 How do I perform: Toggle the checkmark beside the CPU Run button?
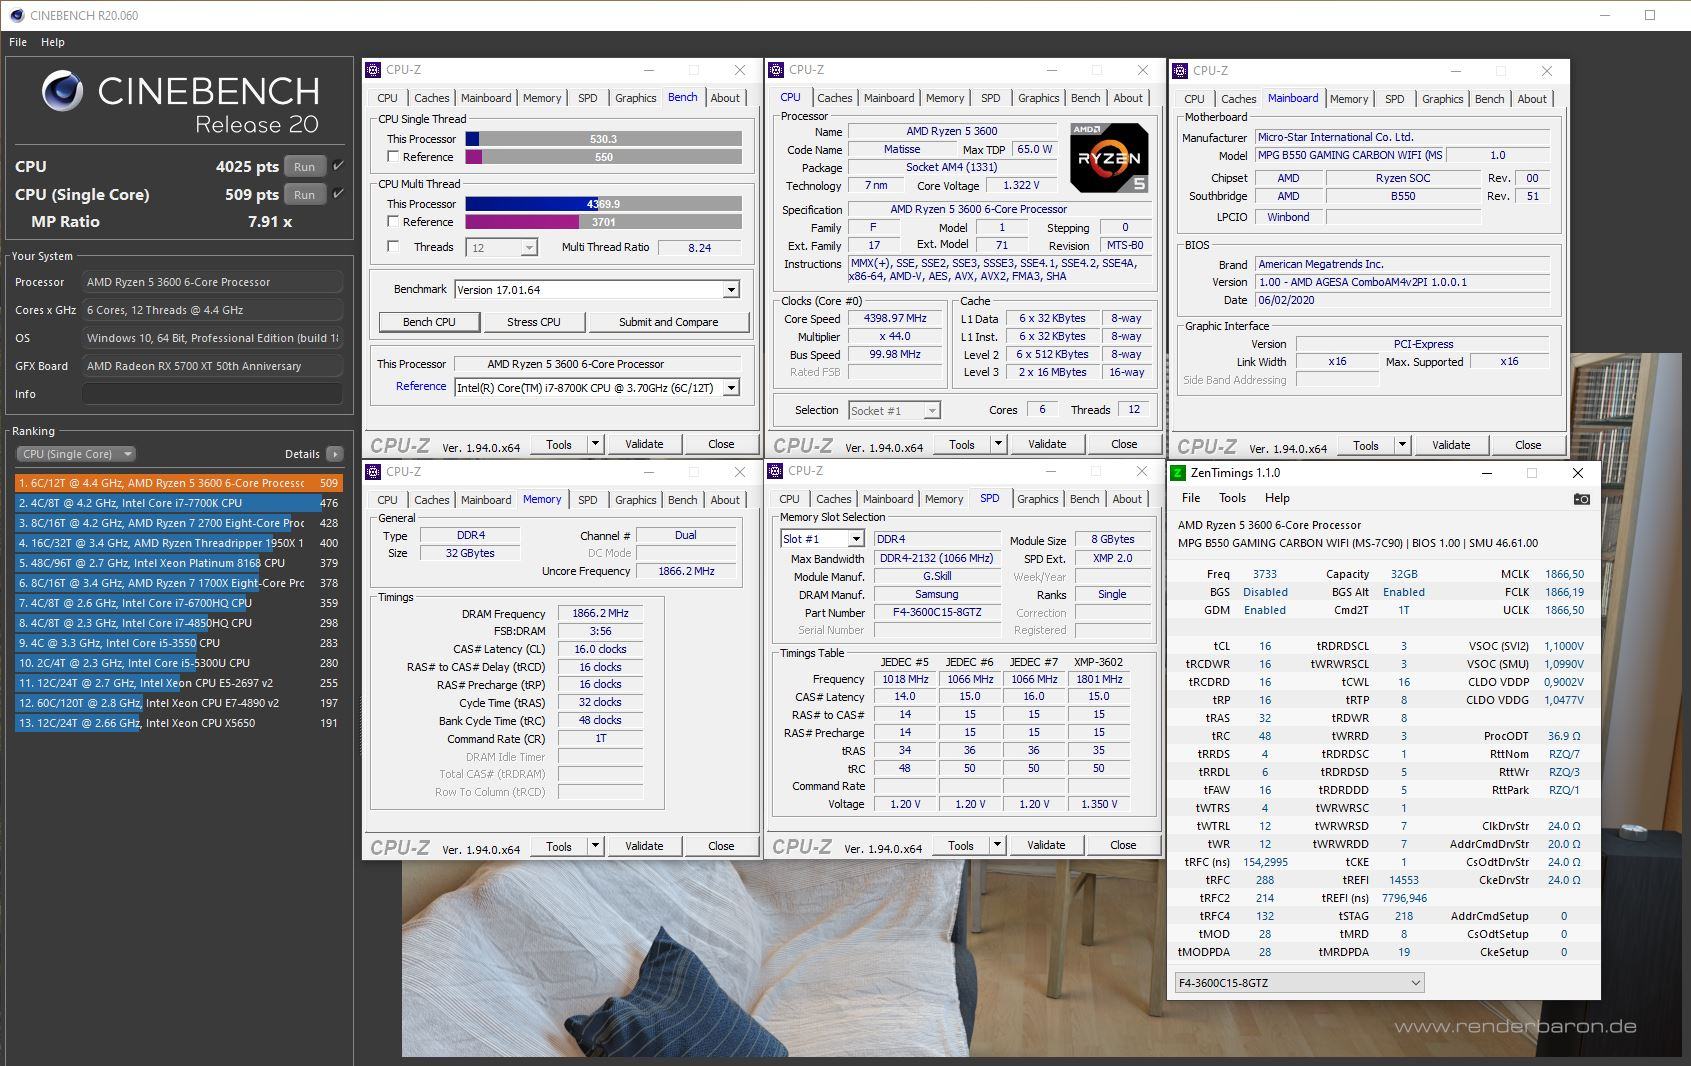click(338, 166)
